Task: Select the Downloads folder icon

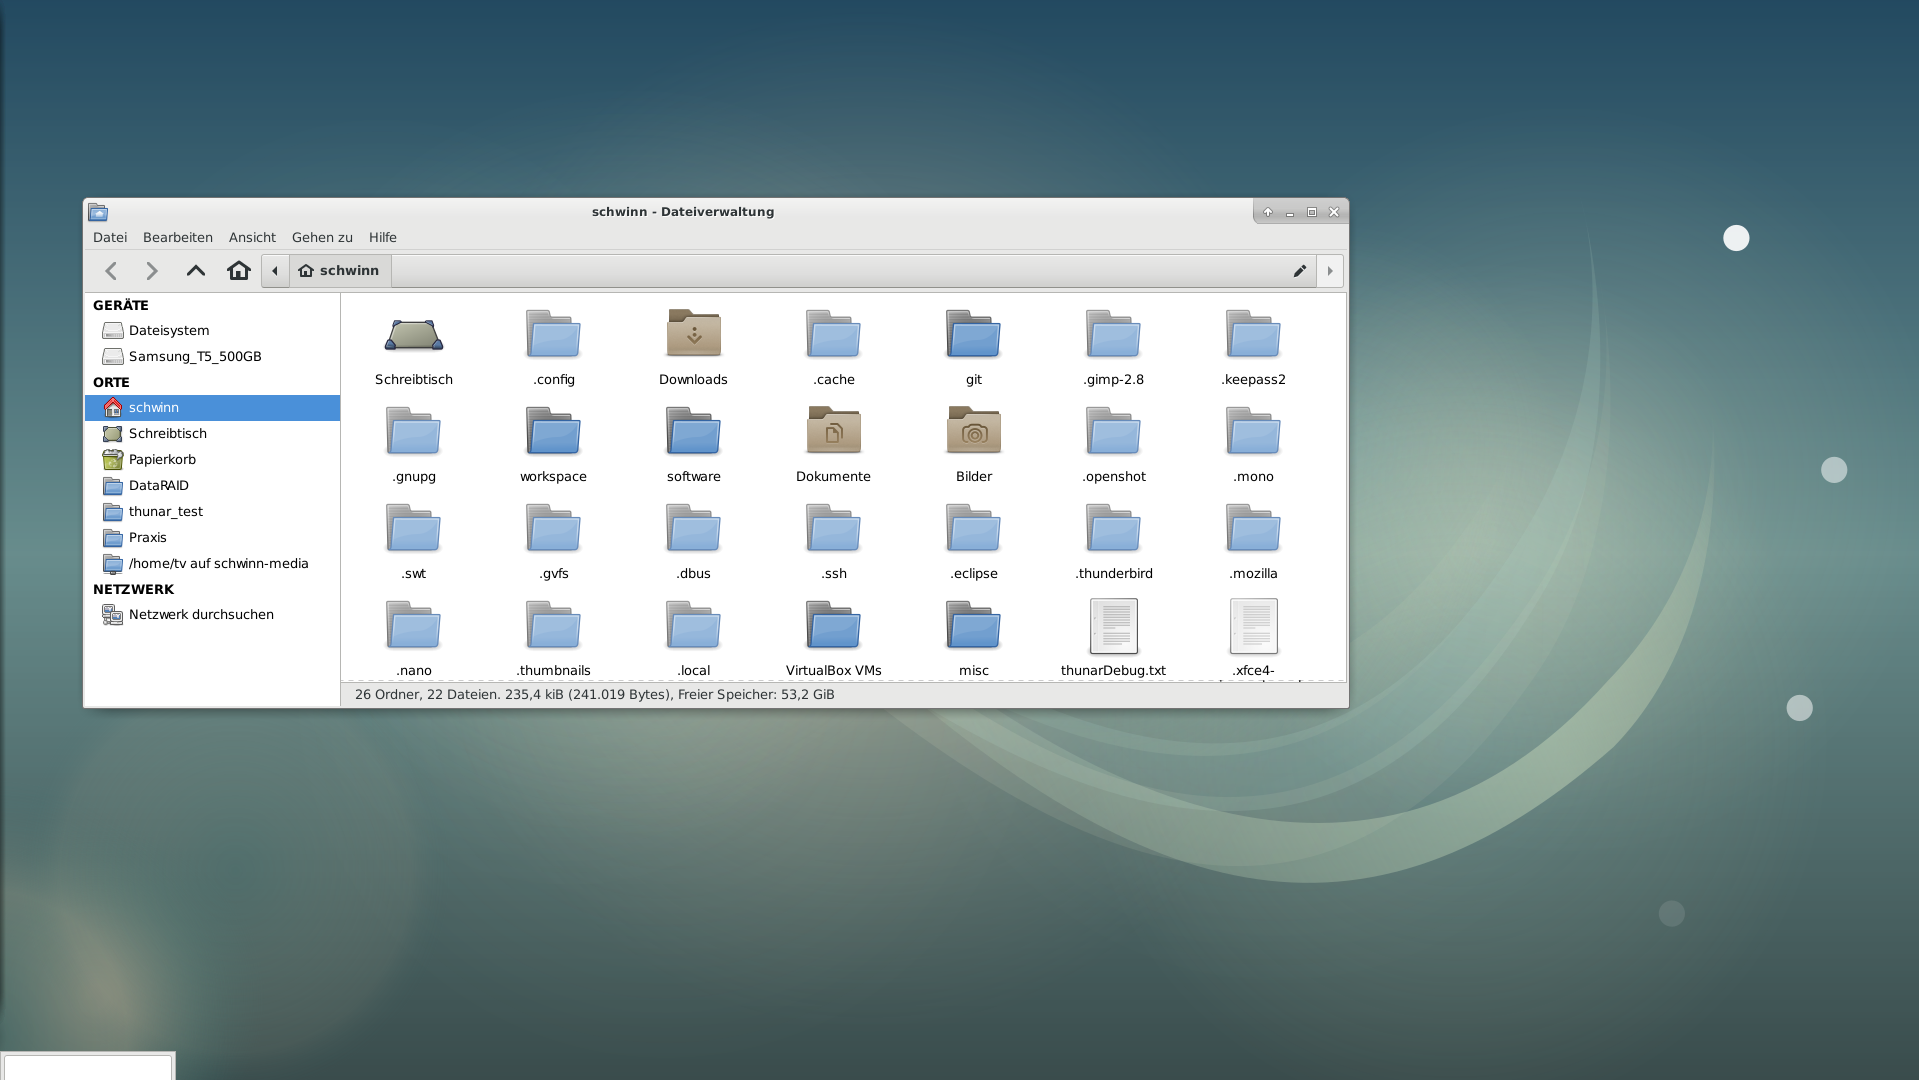Action: (x=693, y=334)
